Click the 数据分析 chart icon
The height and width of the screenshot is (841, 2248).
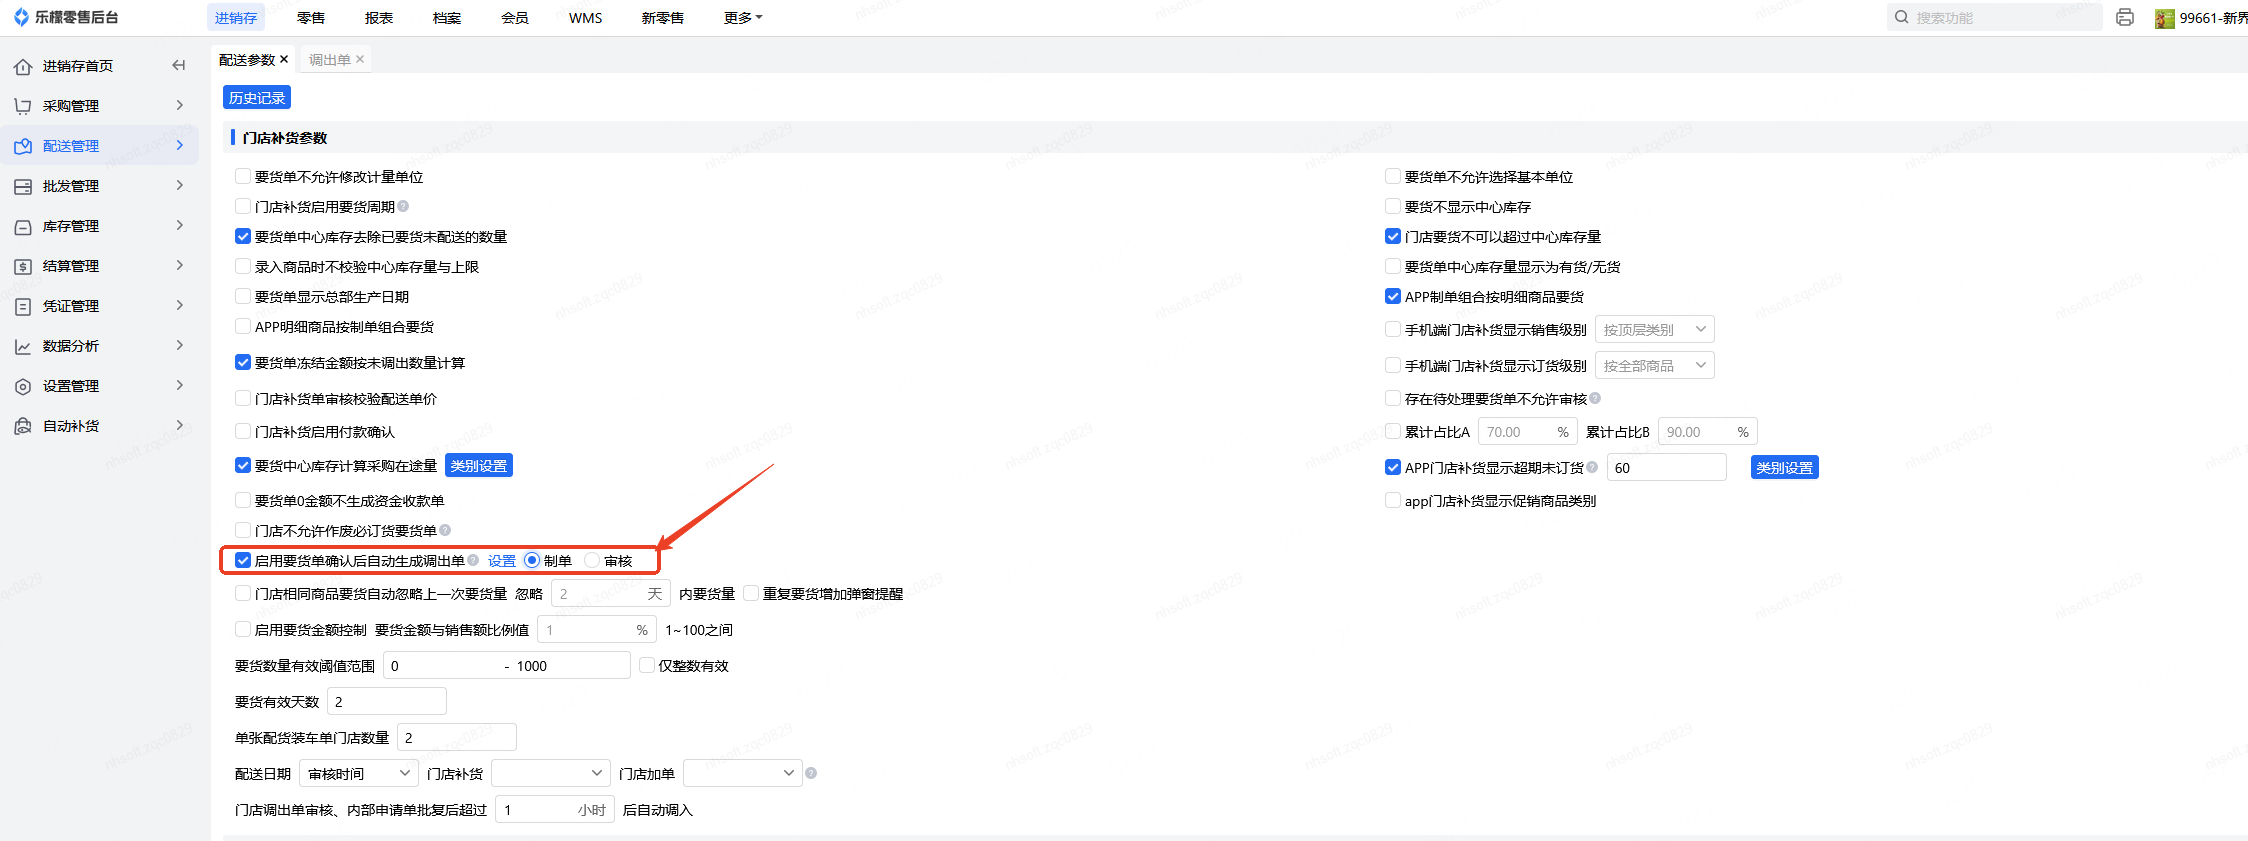point(23,346)
